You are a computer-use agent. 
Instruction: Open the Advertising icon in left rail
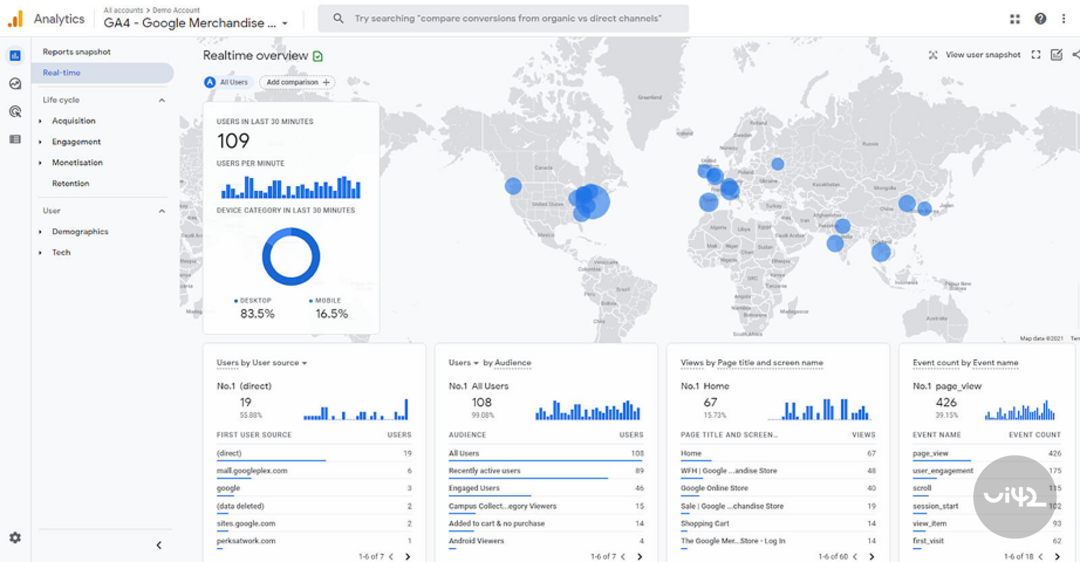[15, 112]
